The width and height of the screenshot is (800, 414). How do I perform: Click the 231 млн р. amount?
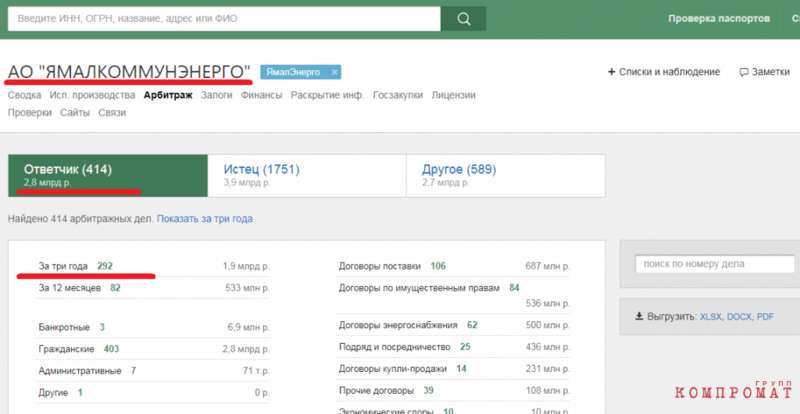click(x=547, y=369)
